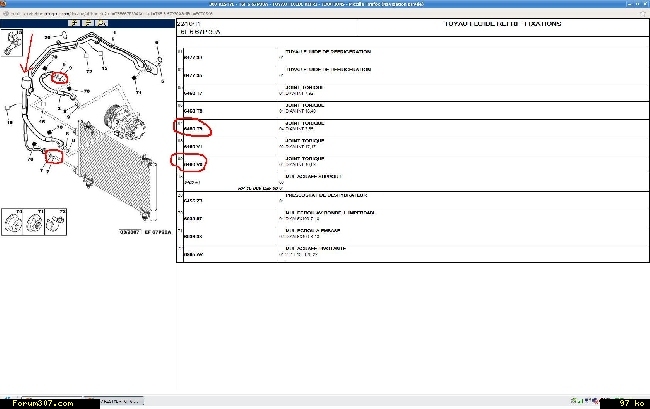Click the middle icon in the diagram toolbar
This screenshot has height=409, width=650.
click(88, 23)
